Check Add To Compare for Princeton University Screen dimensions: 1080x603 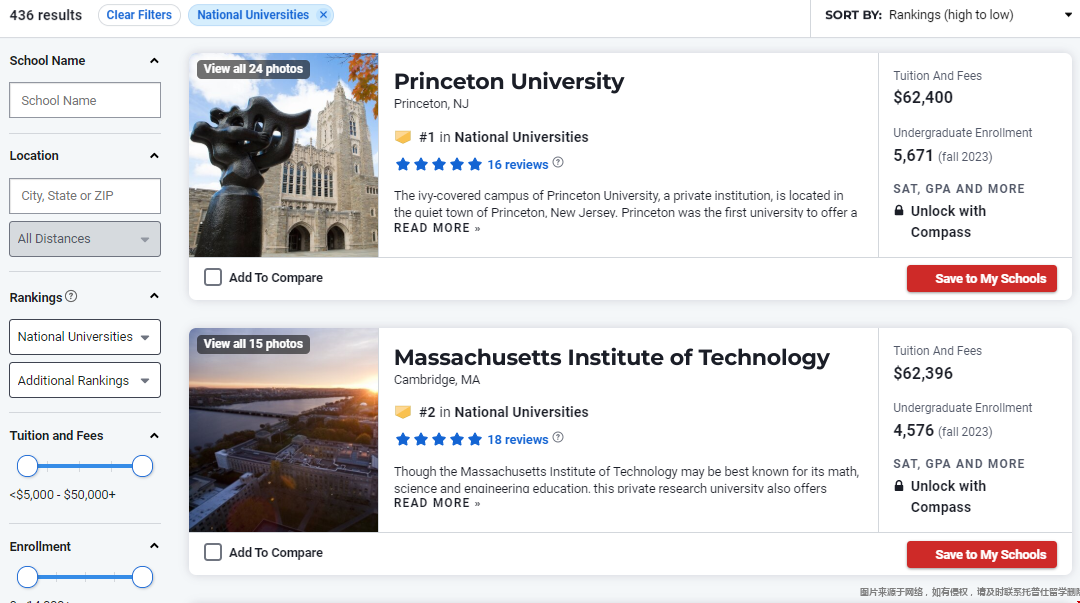pyautogui.click(x=213, y=277)
